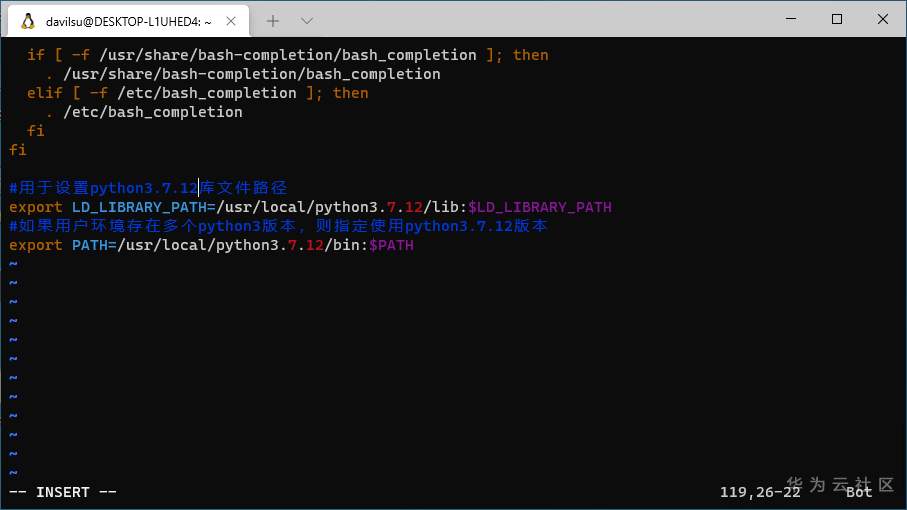The height and width of the screenshot is (510, 907).
Task: Close the terminal window
Action: pos(883,19)
